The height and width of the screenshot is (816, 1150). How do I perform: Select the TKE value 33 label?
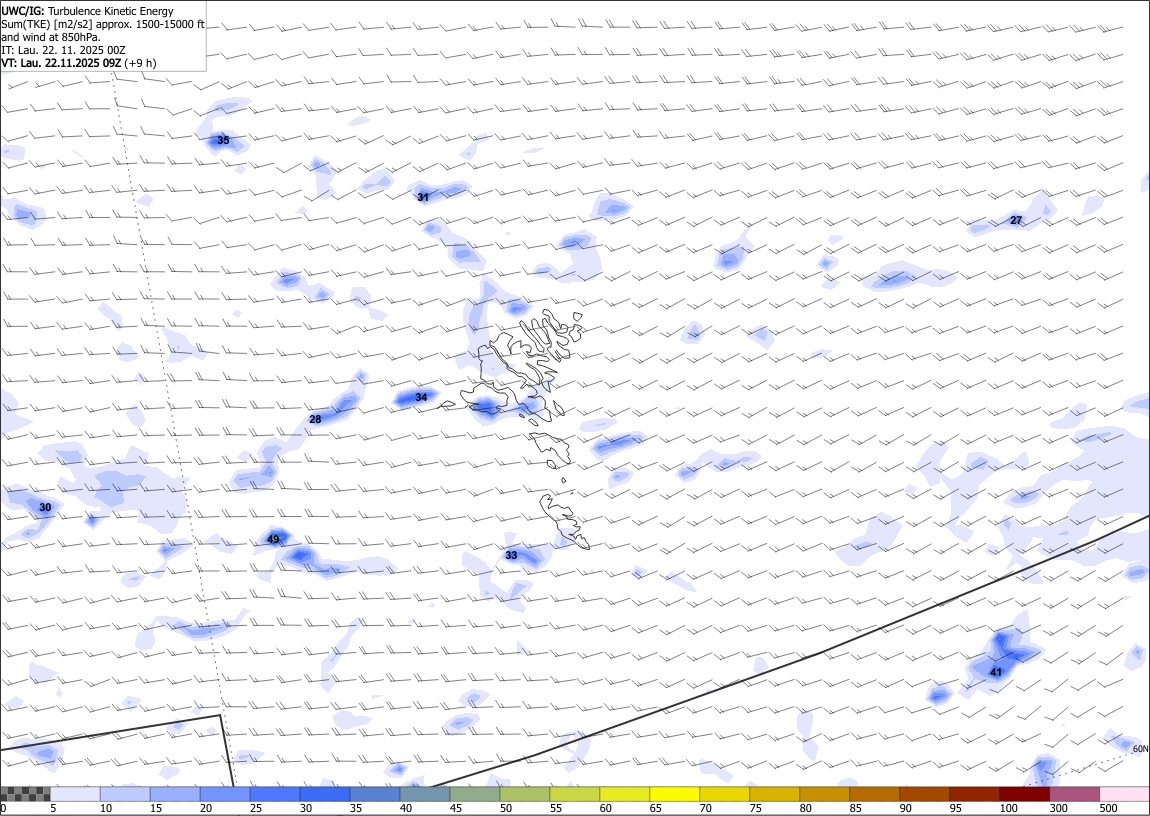pyautogui.click(x=511, y=555)
